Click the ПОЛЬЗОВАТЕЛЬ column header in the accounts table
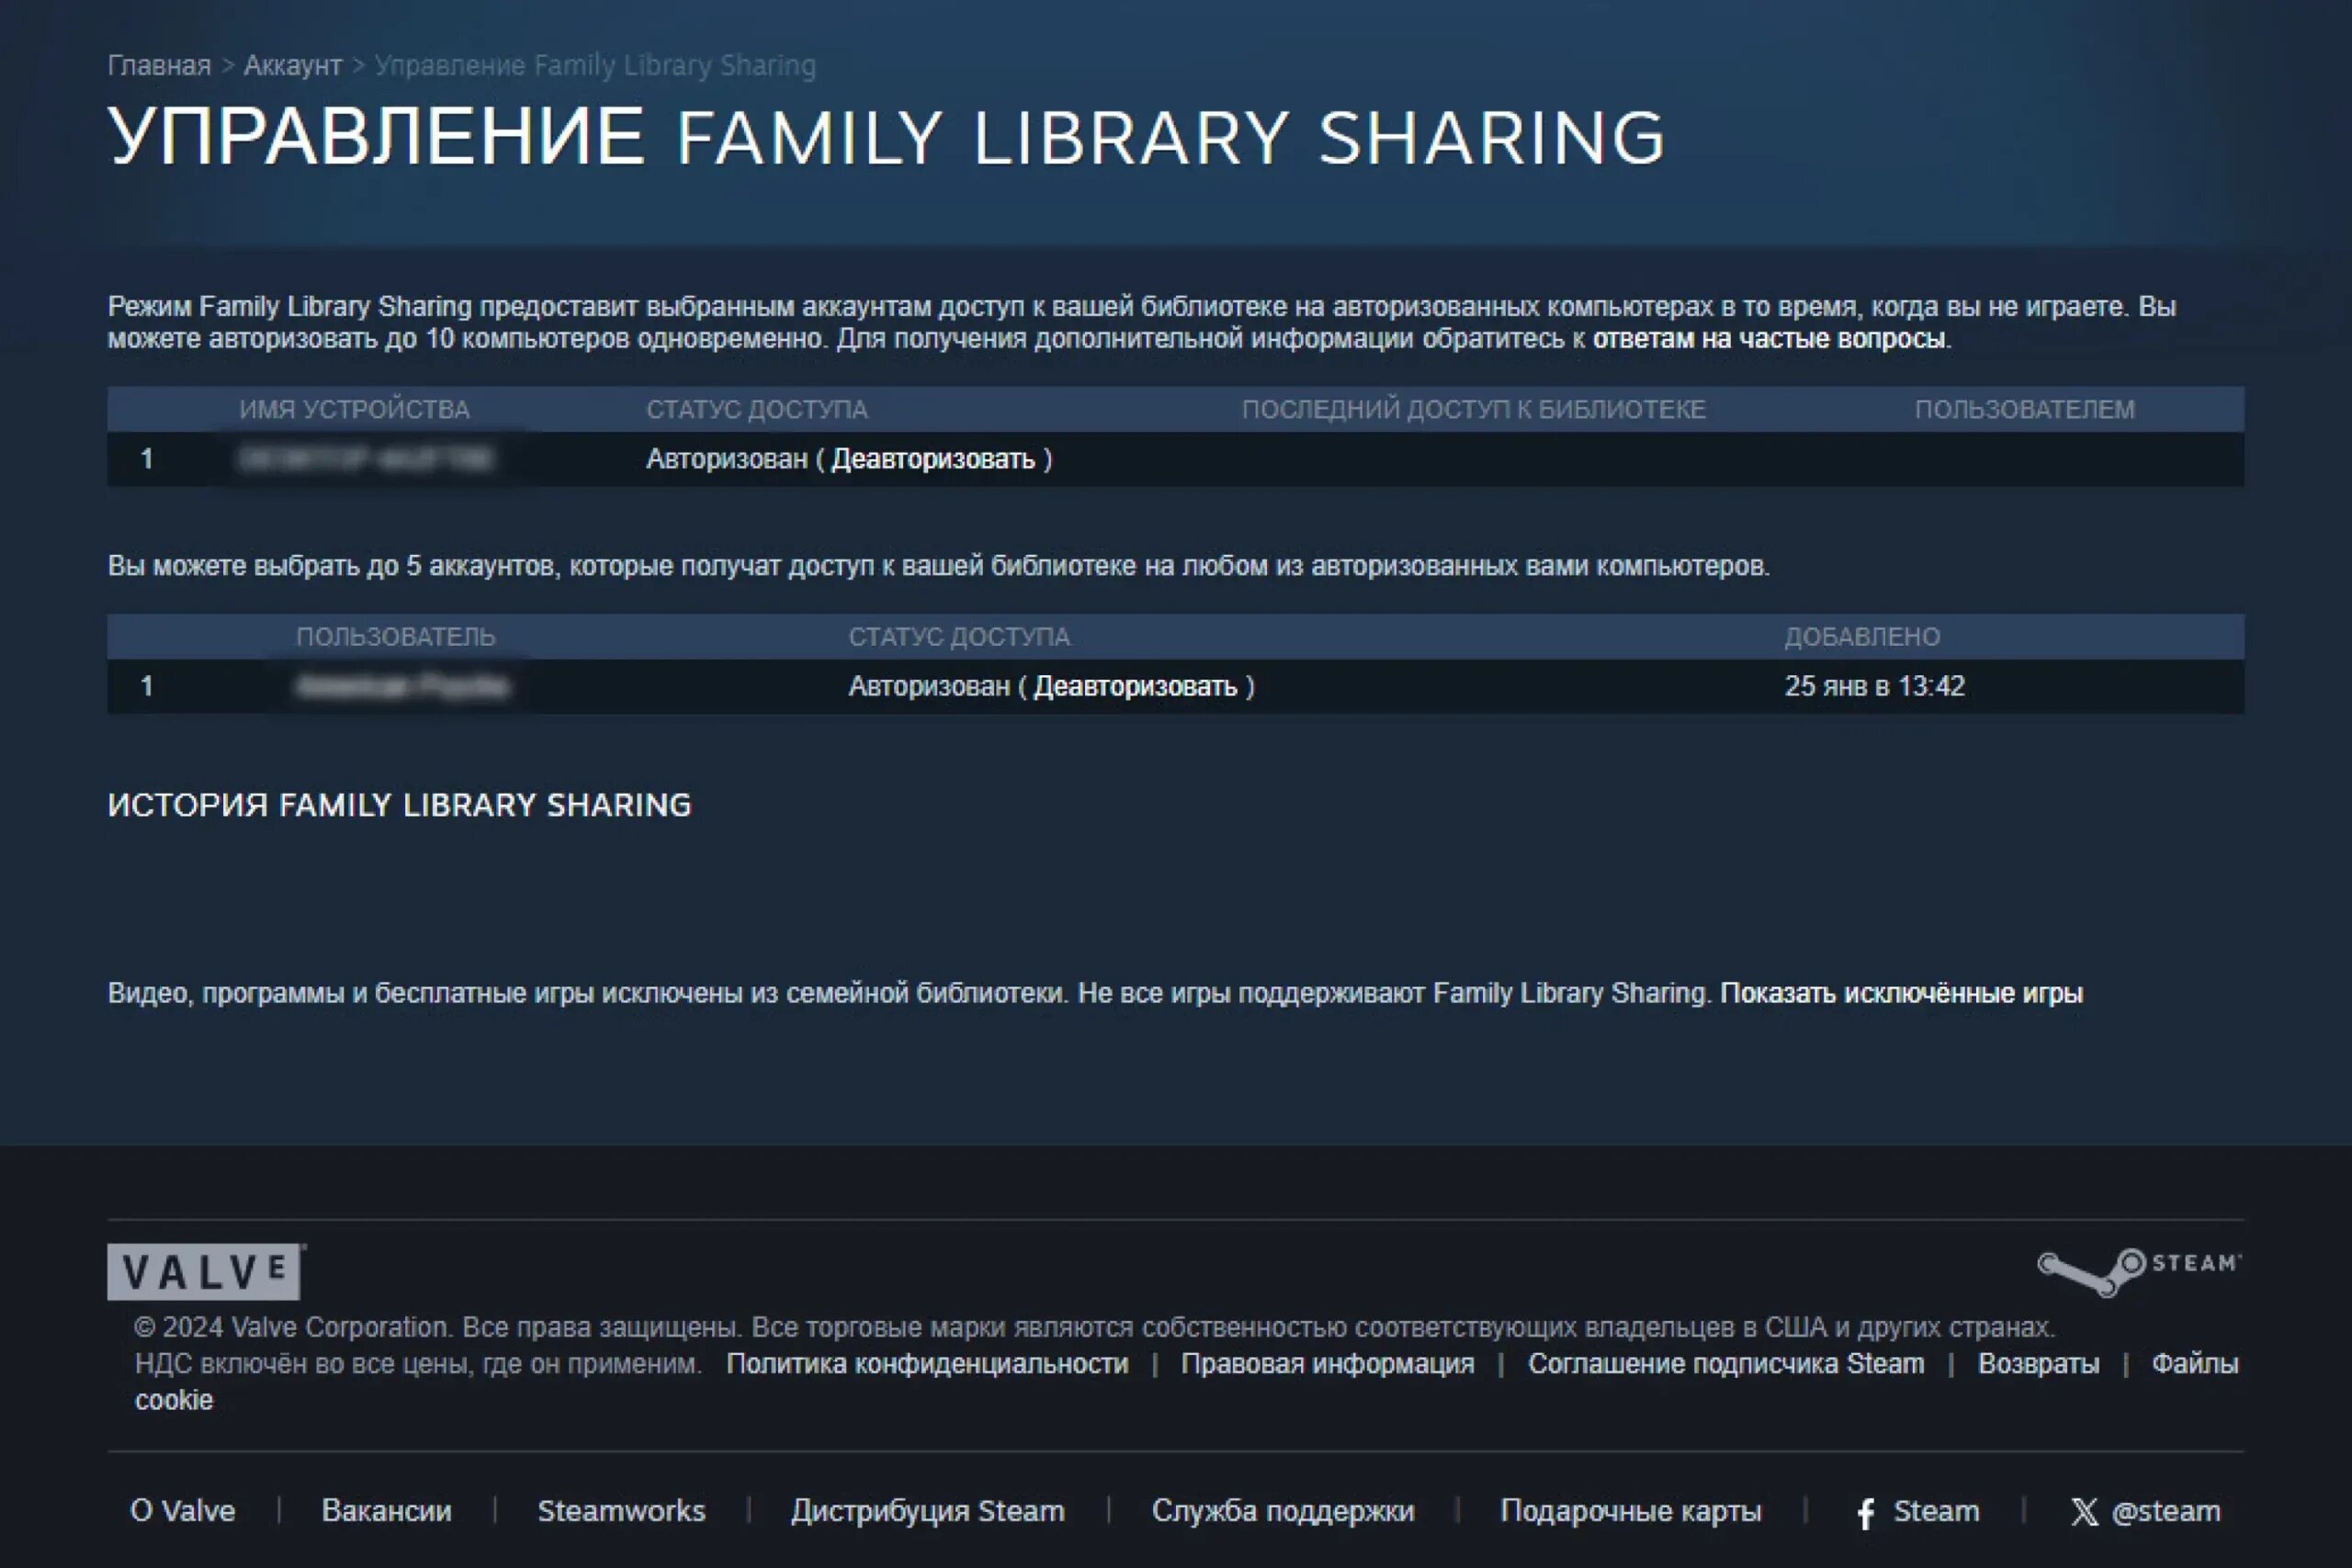The height and width of the screenshot is (1568, 2352). click(395, 636)
